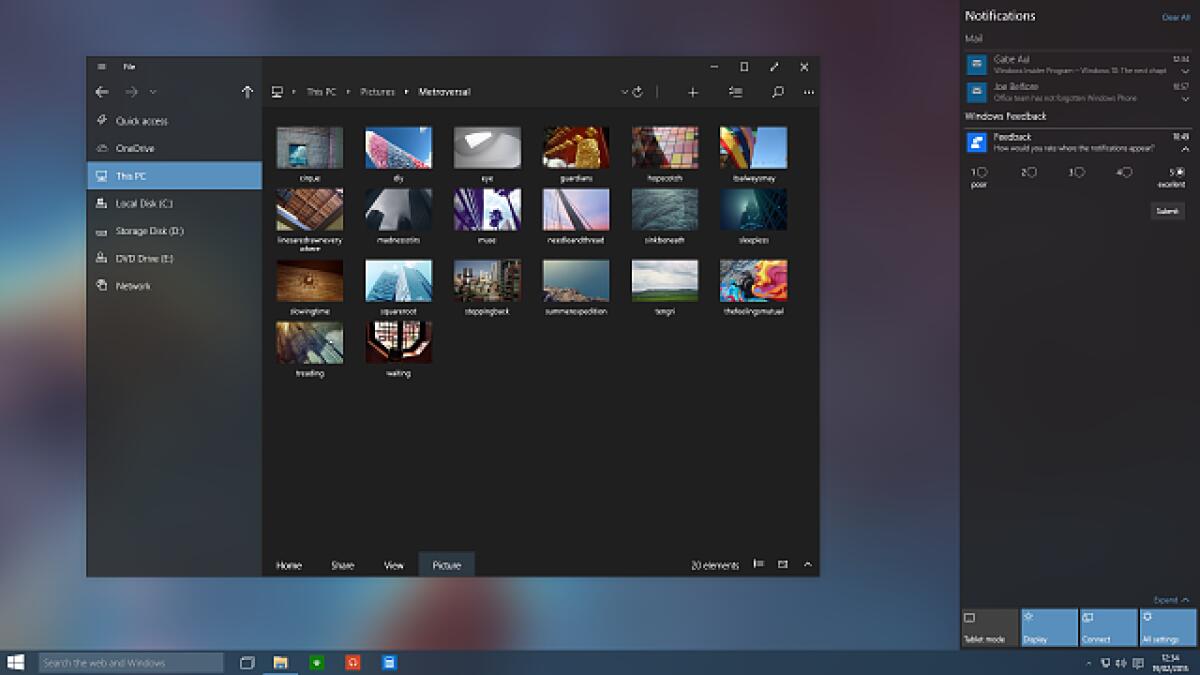Toggle the selection icon next to plus
1200x675 pixels.
736,91
